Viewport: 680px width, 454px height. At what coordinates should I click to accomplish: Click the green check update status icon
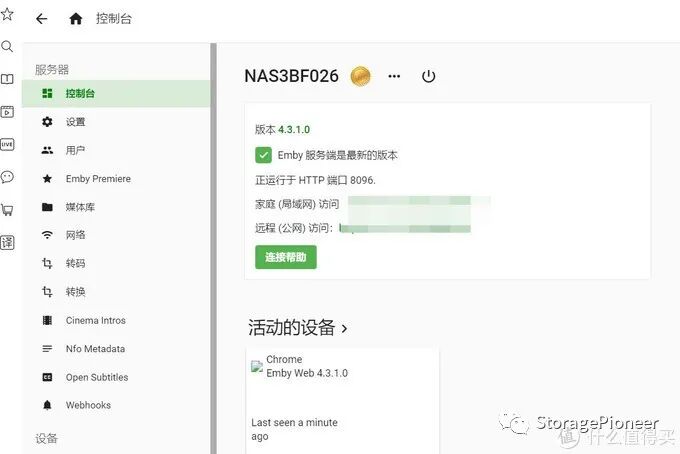[x=263, y=155]
